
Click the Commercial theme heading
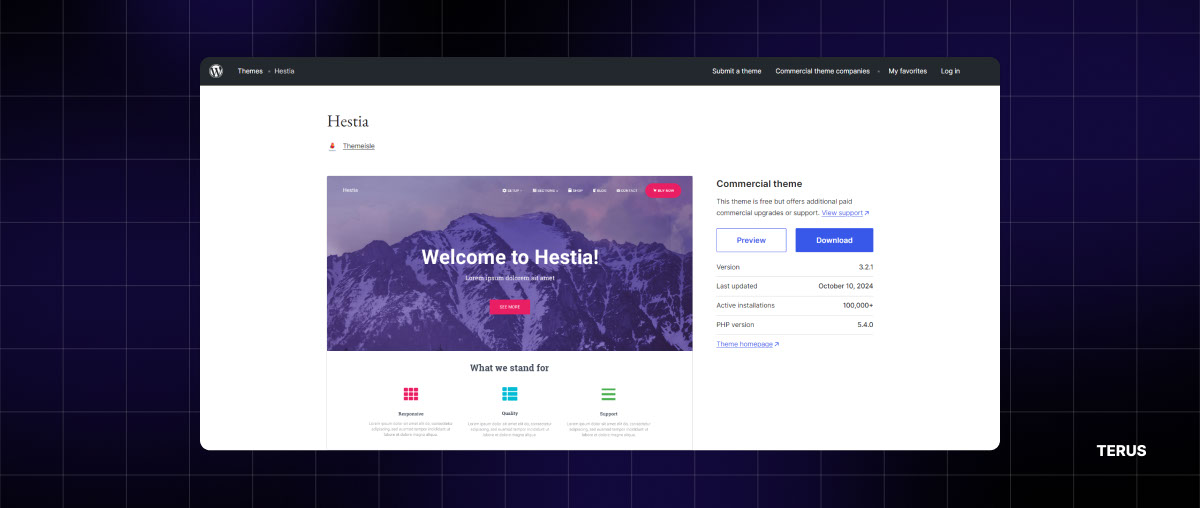point(759,184)
